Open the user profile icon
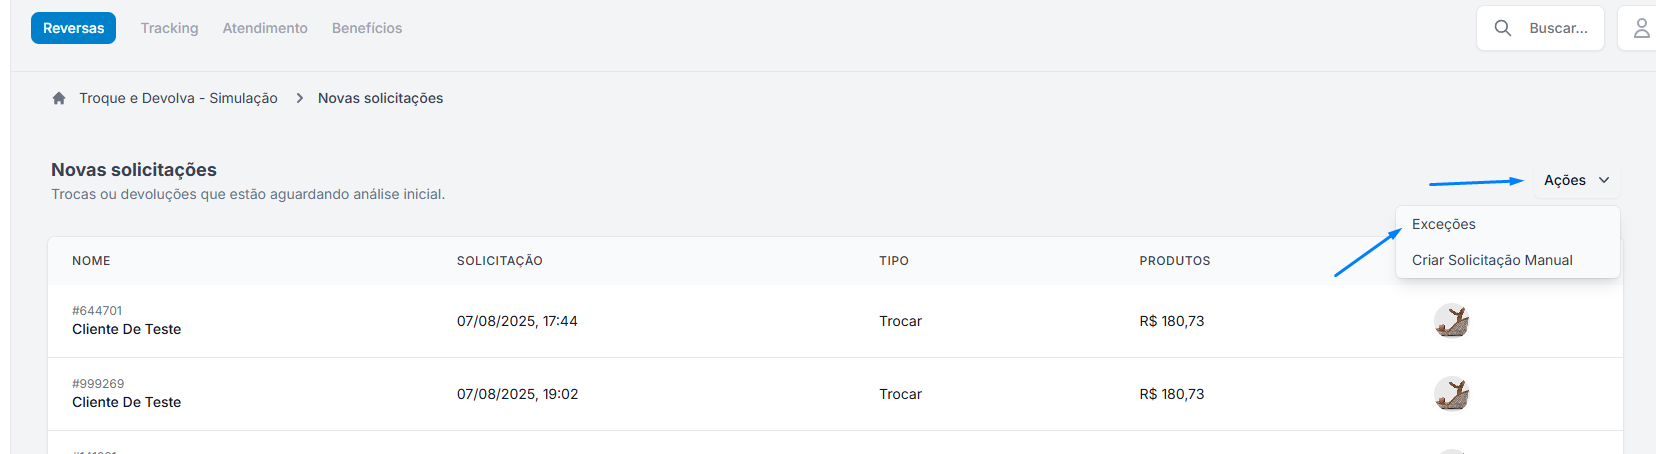The width and height of the screenshot is (1656, 454). click(1641, 28)
